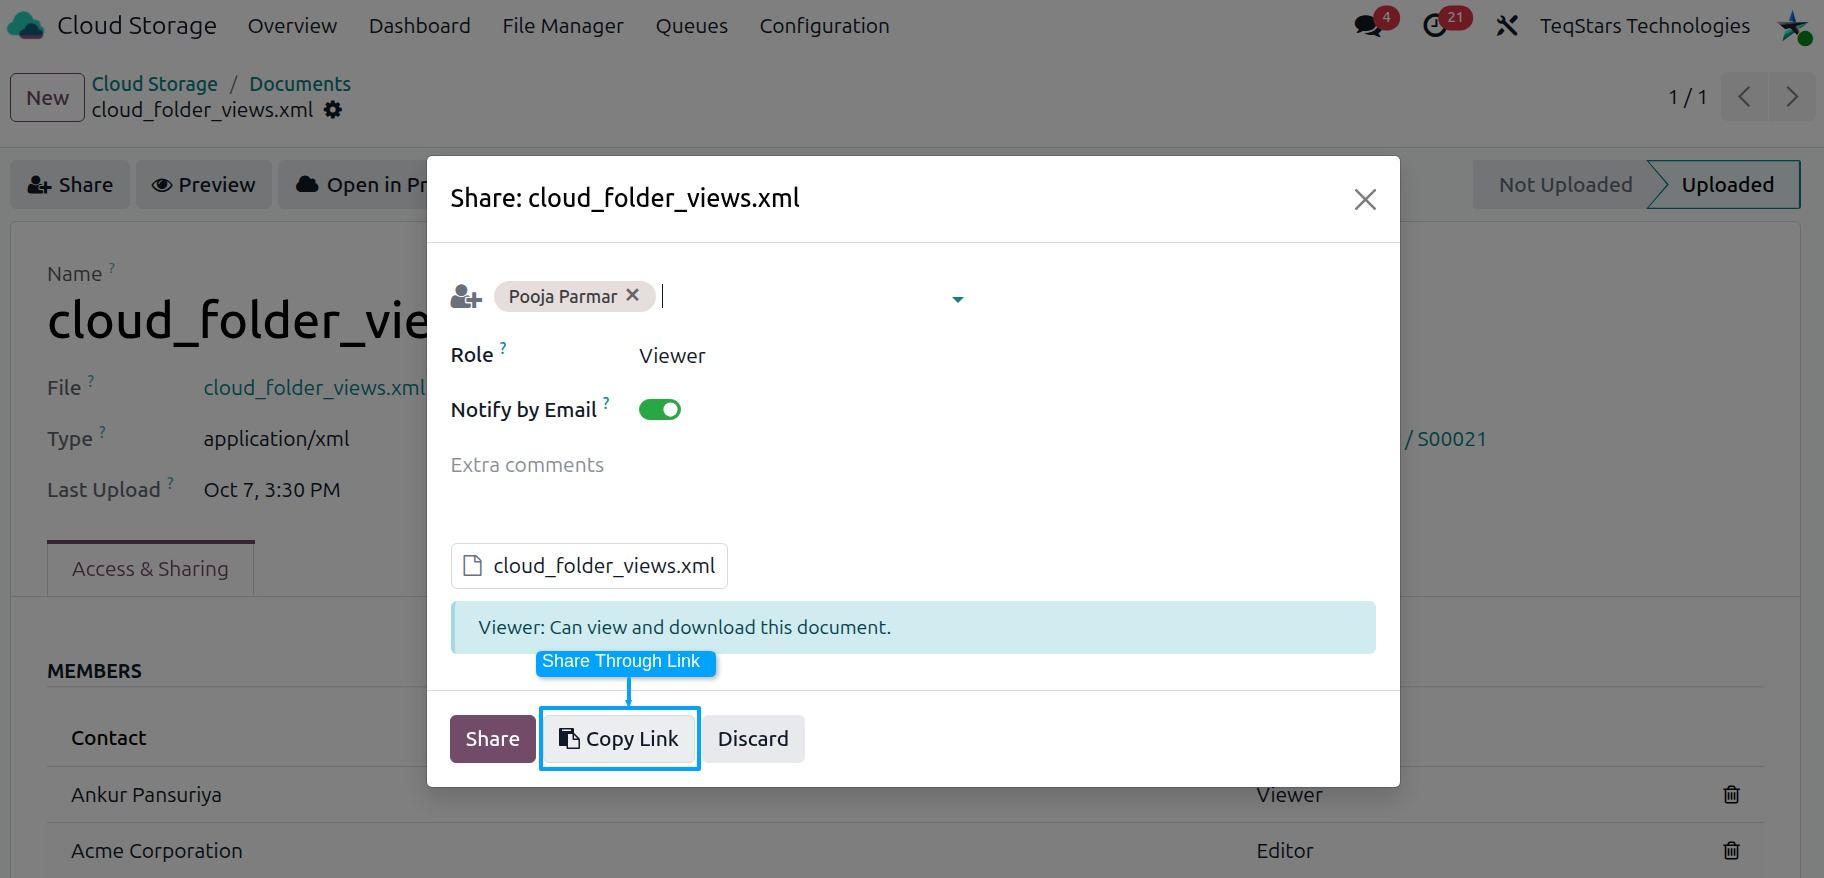This screenshot has width=1824, height=878.
Task: Open the File Manager menu
Action: pos(563,26)
